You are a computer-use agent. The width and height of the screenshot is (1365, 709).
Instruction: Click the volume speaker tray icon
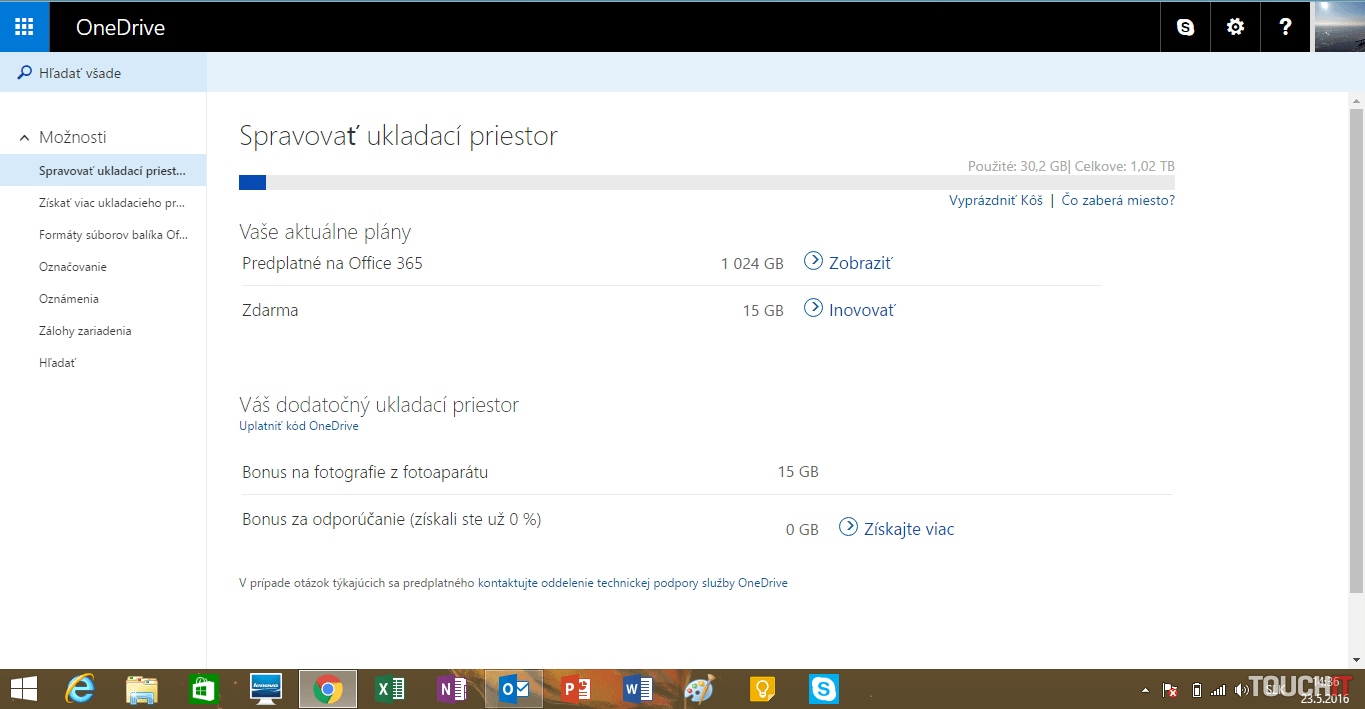point(1242,689)
